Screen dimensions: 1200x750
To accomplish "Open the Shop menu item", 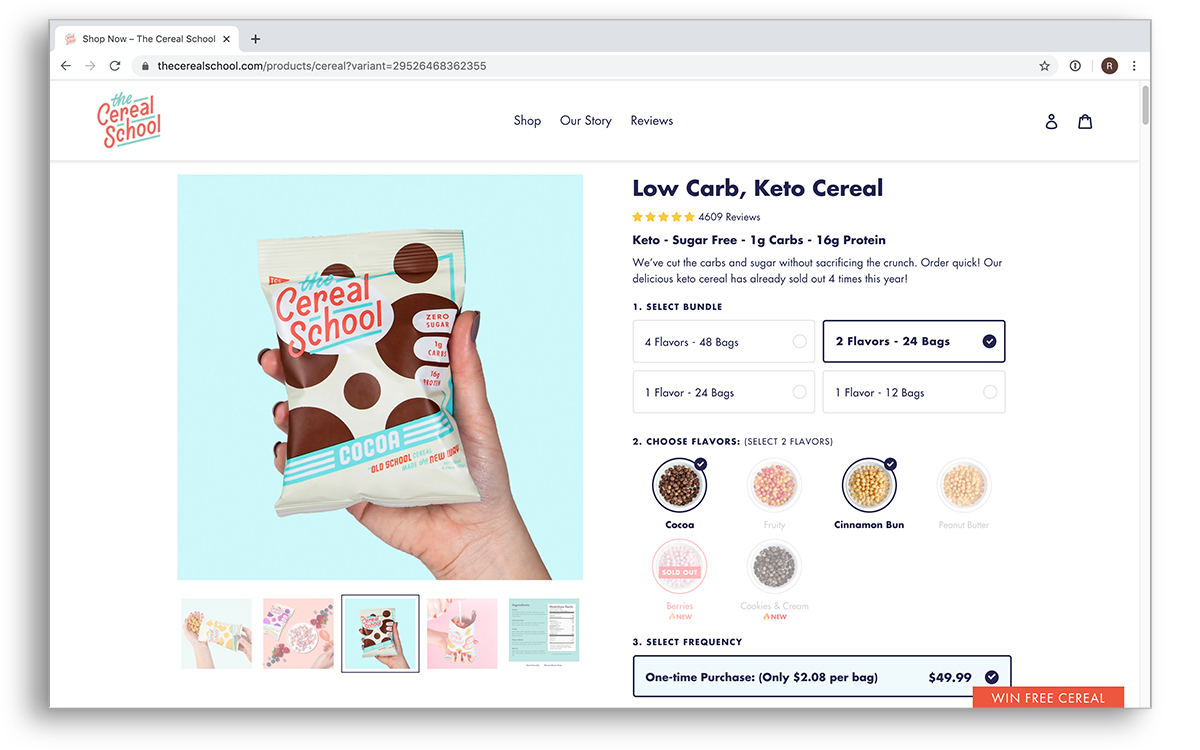I will [x=527, y=121].
